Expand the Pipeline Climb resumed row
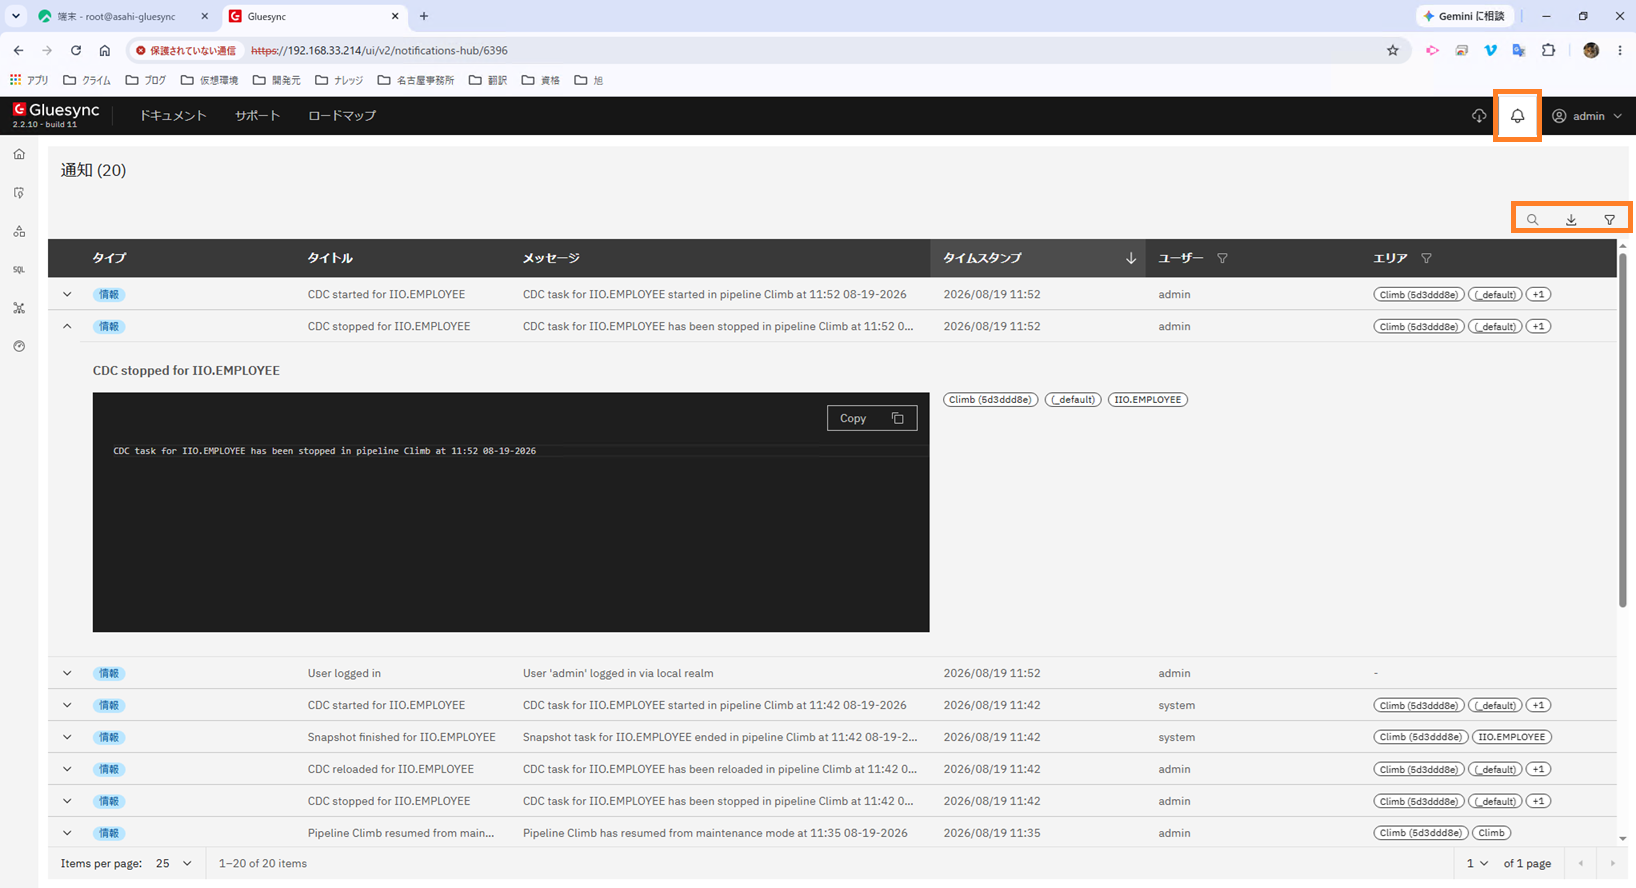The width and height of the screenshot is (1636, 888). point(67,833)
